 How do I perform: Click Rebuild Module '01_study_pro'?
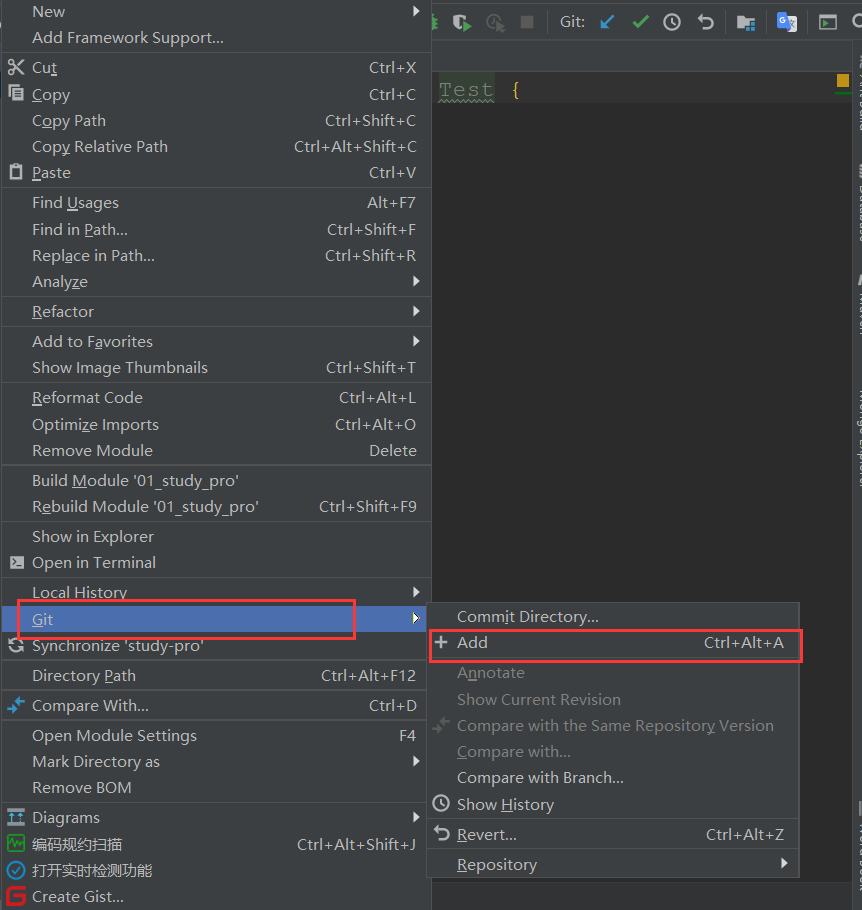click(x=217, y=507)
